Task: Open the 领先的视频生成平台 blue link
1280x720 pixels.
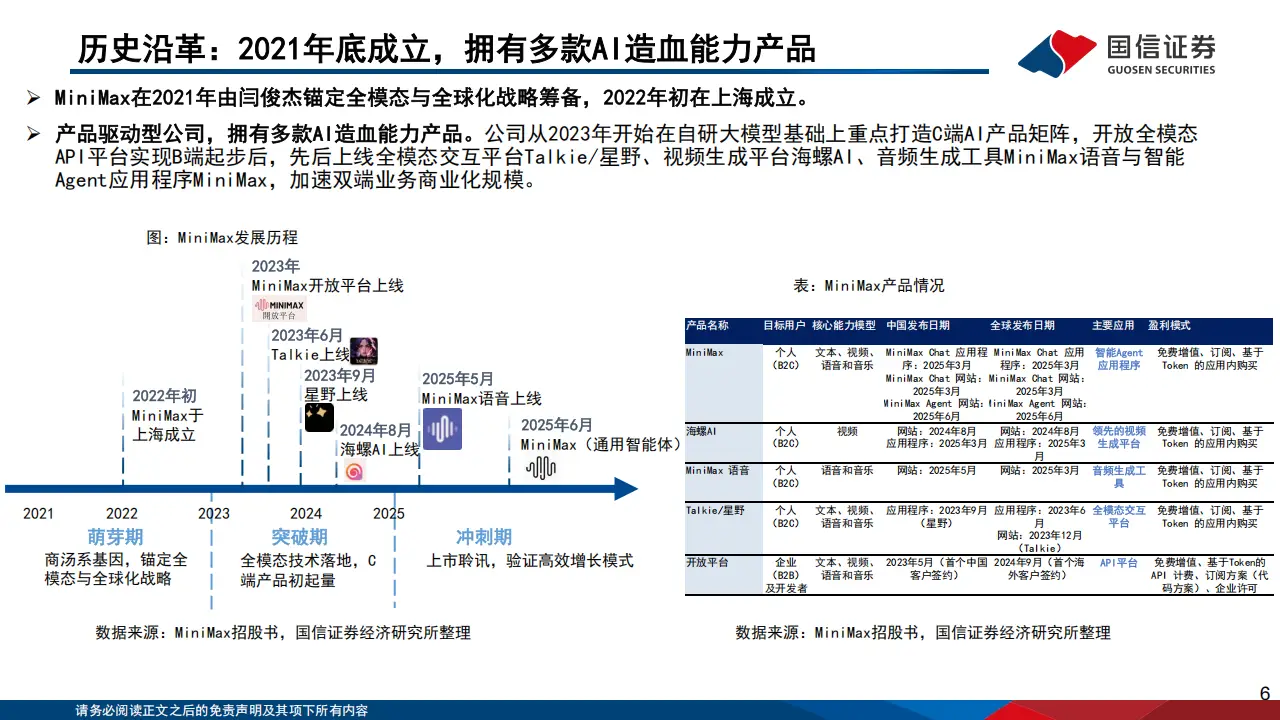Action: coord(1118,437)
